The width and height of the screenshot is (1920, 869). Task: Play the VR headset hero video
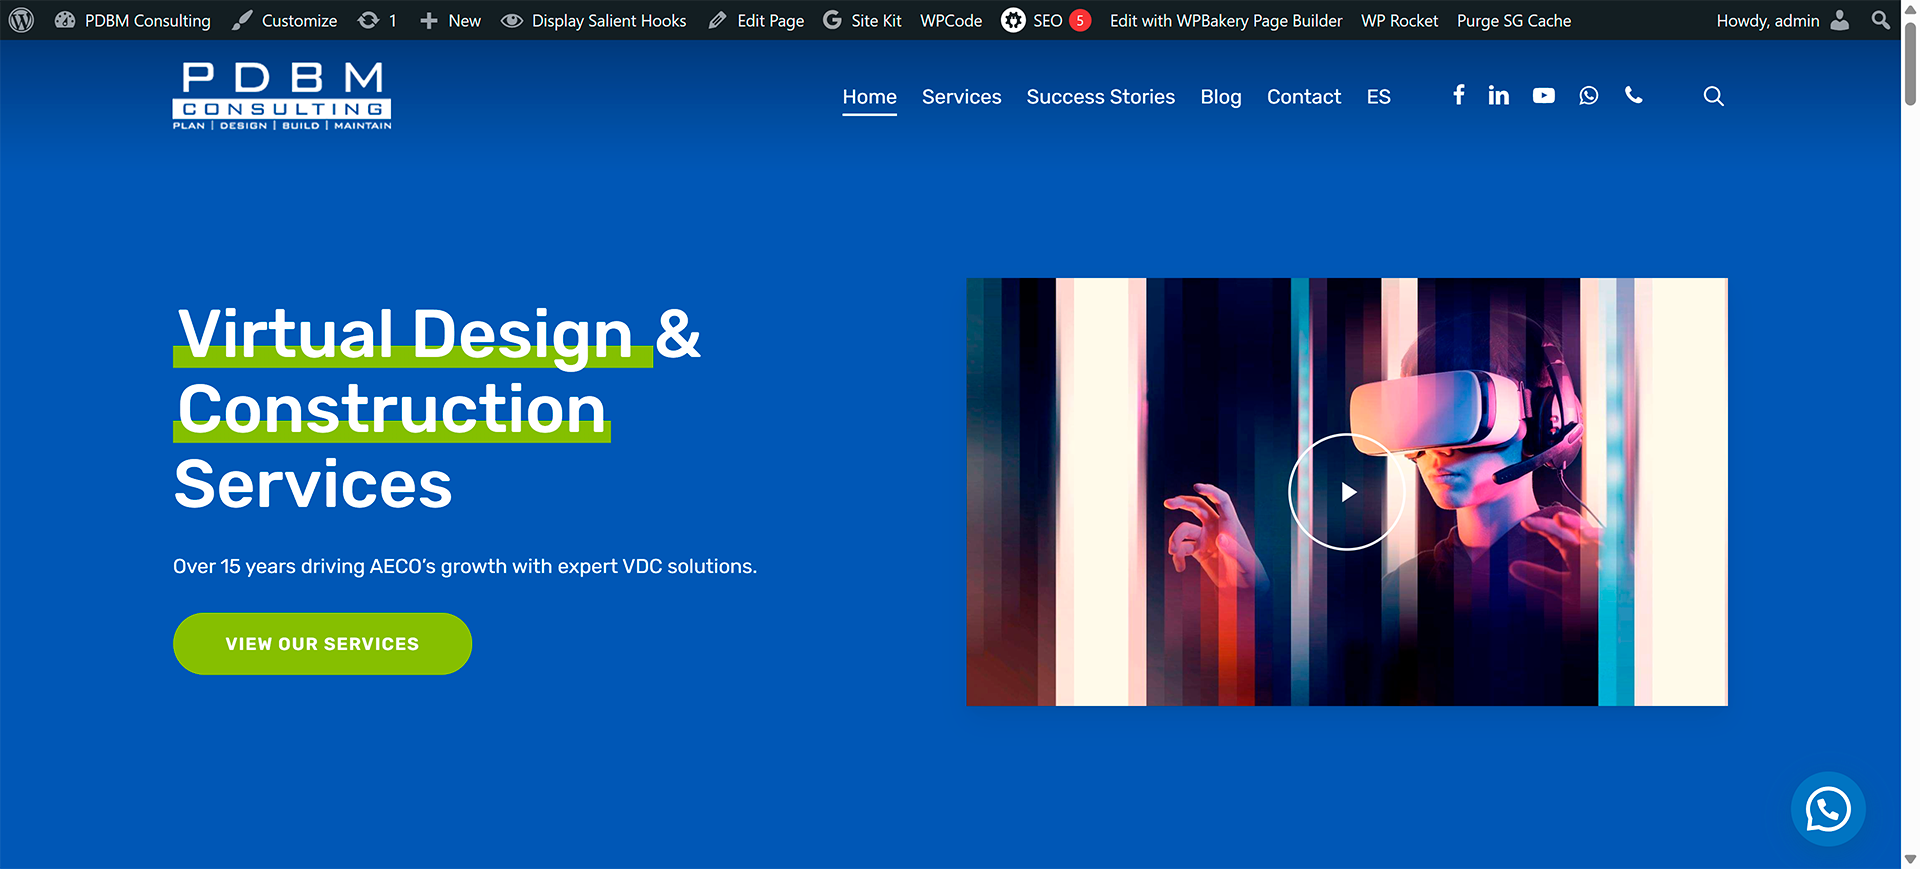[x=1346, y=492]
